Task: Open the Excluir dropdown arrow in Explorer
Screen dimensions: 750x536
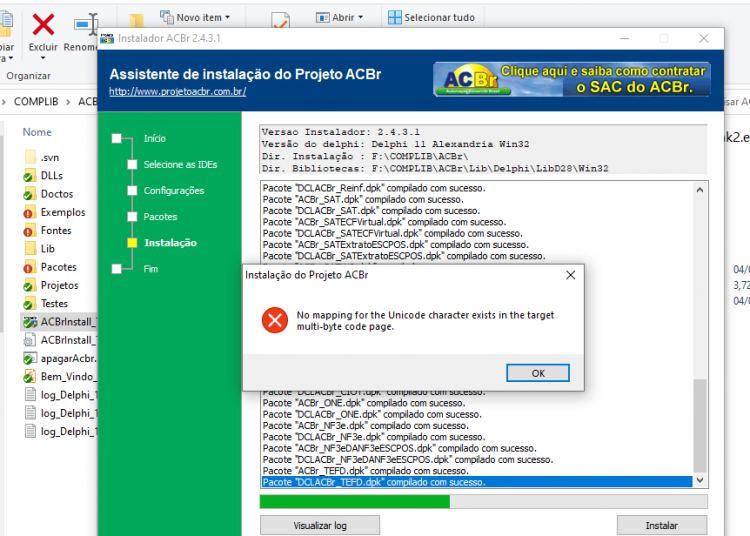Action: 43,58
